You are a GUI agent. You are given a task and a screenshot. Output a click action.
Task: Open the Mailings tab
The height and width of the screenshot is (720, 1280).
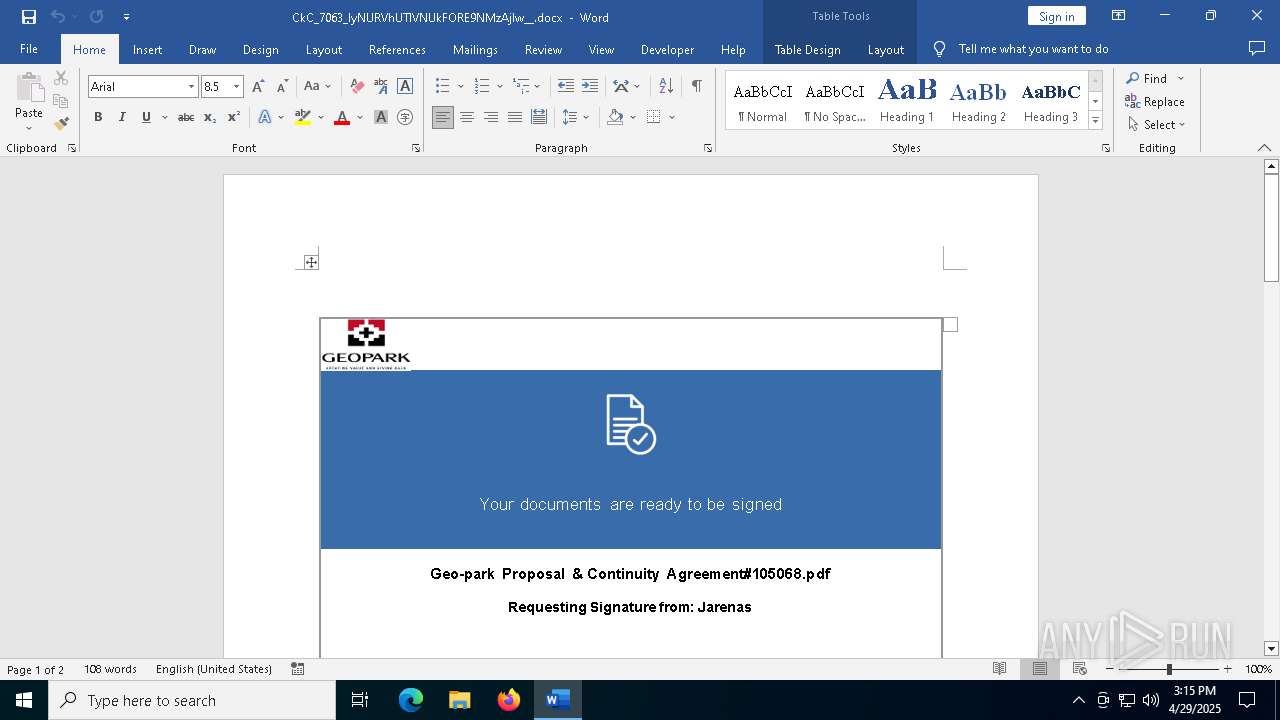click(x=475, y=49)
